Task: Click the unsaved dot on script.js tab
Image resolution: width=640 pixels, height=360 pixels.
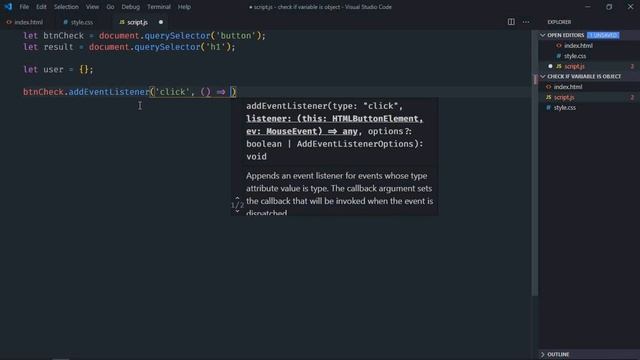Action: [x=161, y=22]
